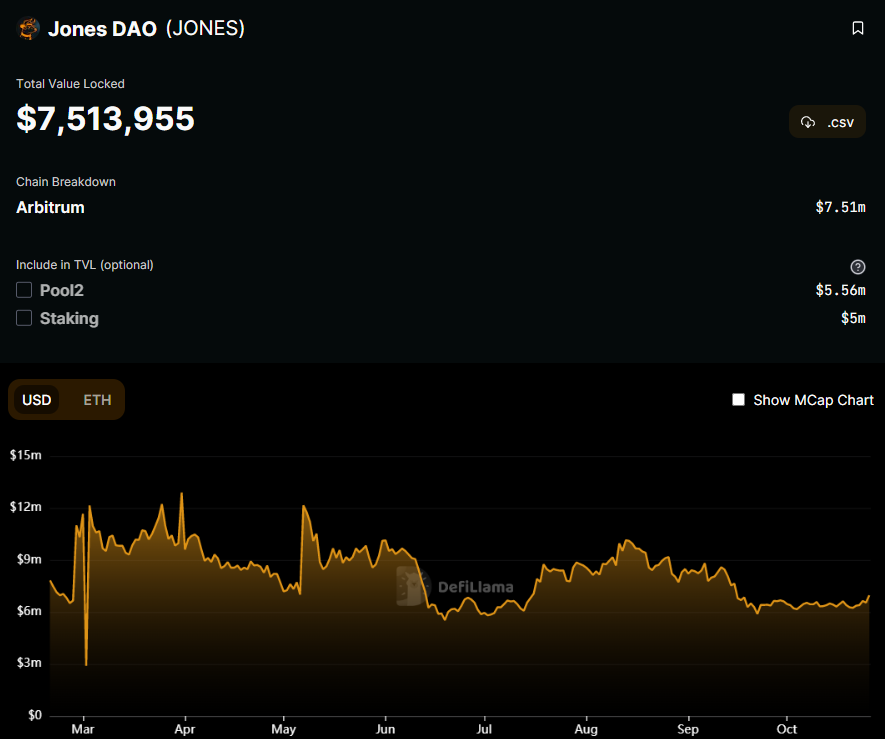Image resolution: width=885 pixels, height=739 pixels.
Task: Click the Jones DAO title text
Action: point(102,29)
